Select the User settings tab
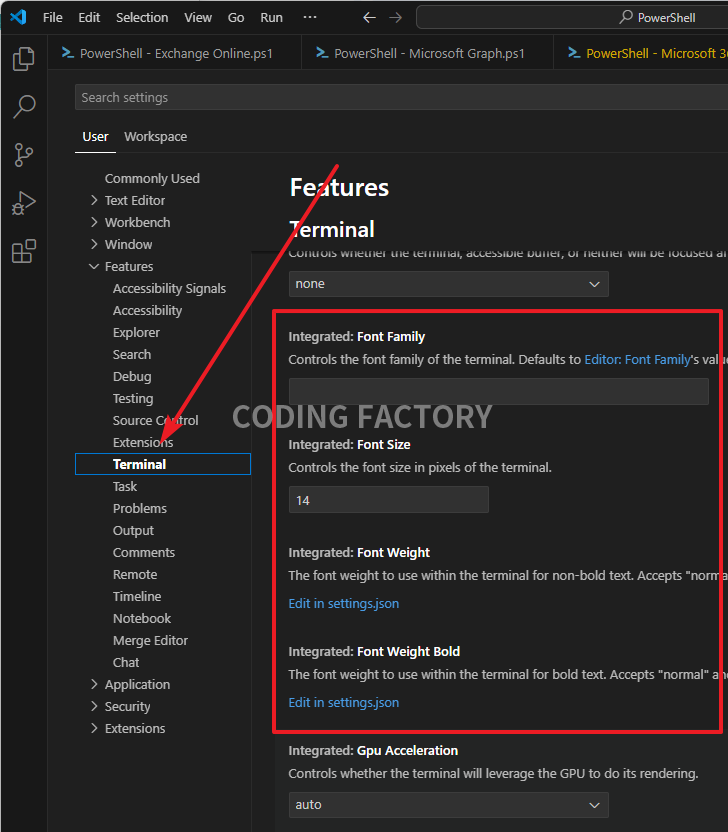The width and height of the screenshot is (728, 832). [x=95, y=137]
